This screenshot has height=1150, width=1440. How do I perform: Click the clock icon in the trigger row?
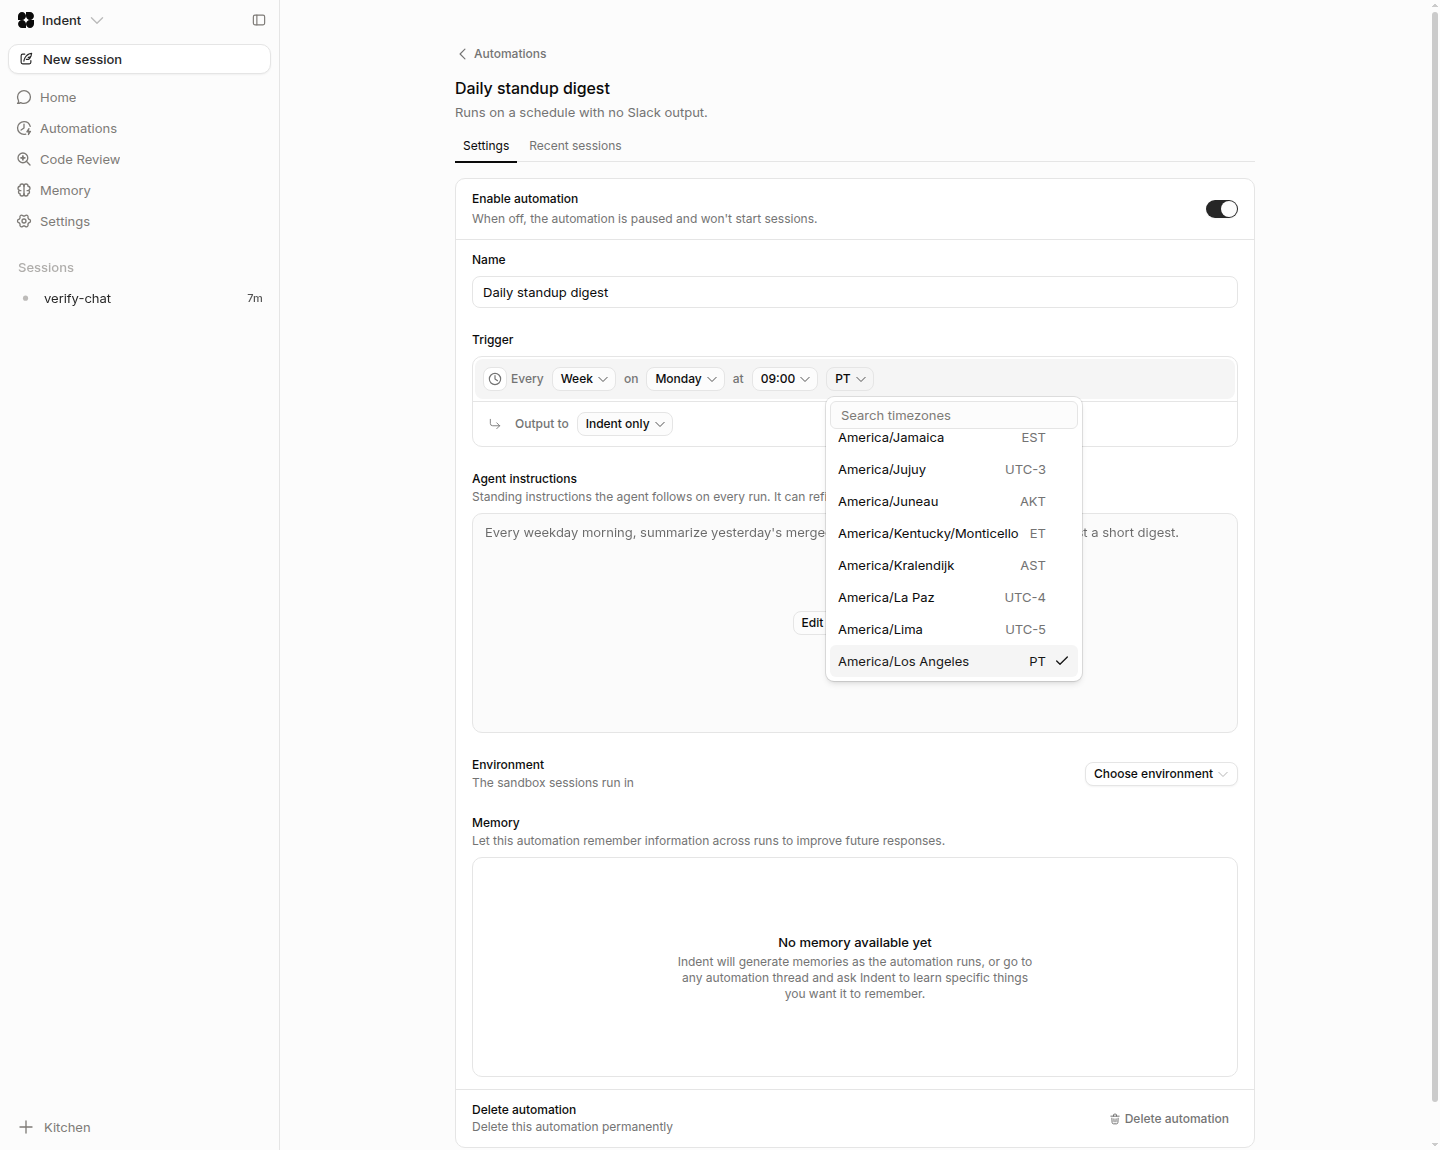pos(495,379)
